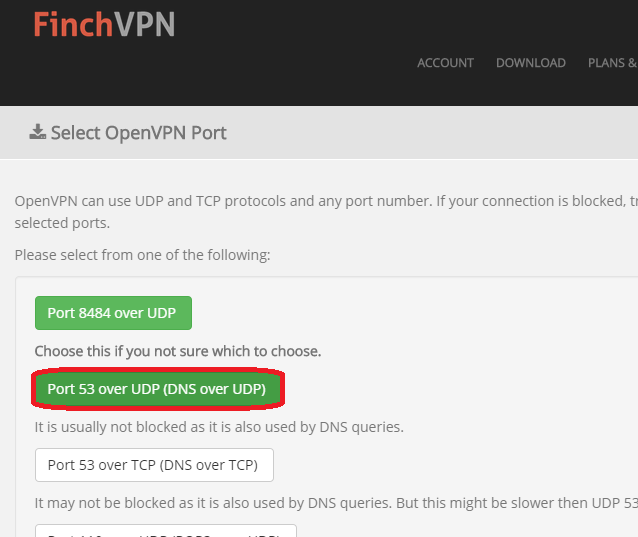
Task: Click the orange 'Finch' part of the logo
Action: (73, 24)
